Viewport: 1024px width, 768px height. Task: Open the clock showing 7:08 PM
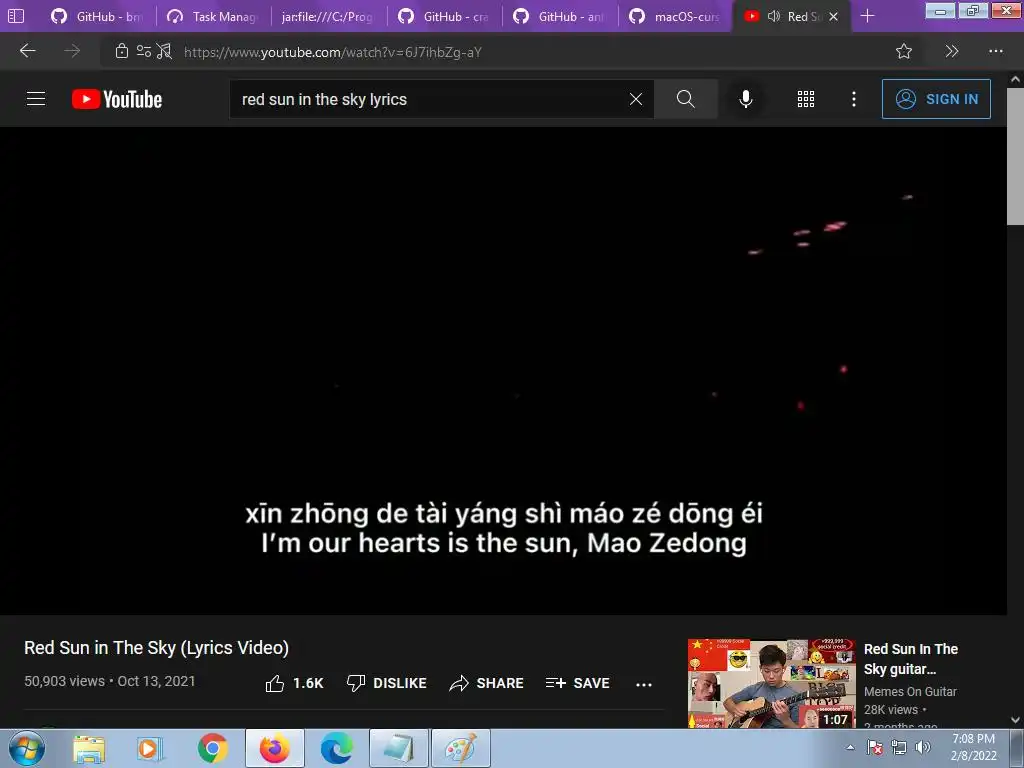pos(974,748)
